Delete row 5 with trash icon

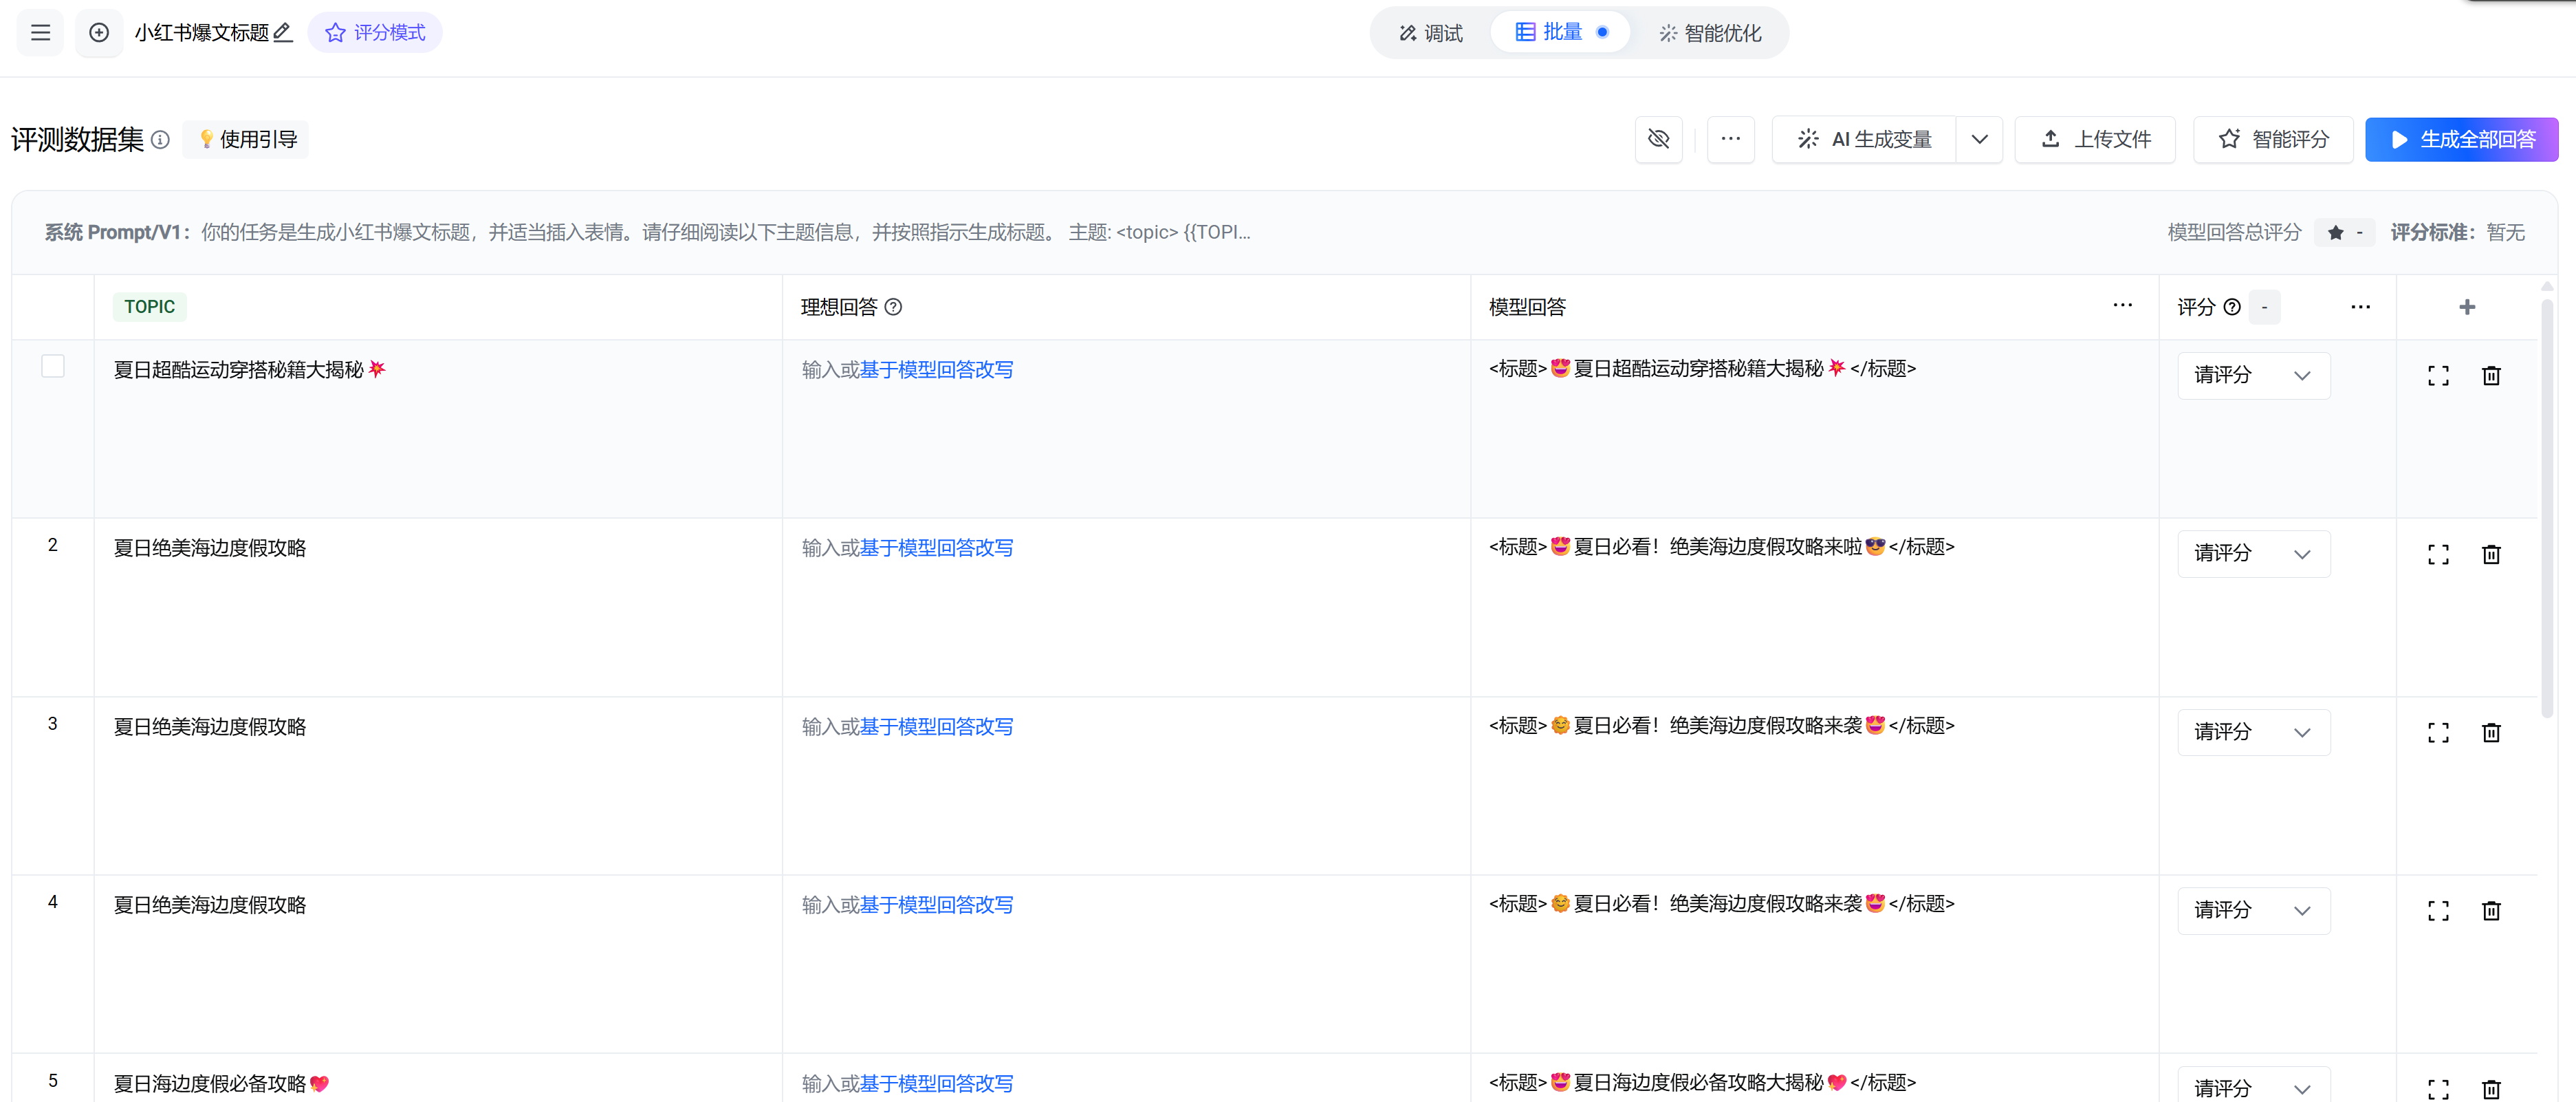point(2491,1089)
